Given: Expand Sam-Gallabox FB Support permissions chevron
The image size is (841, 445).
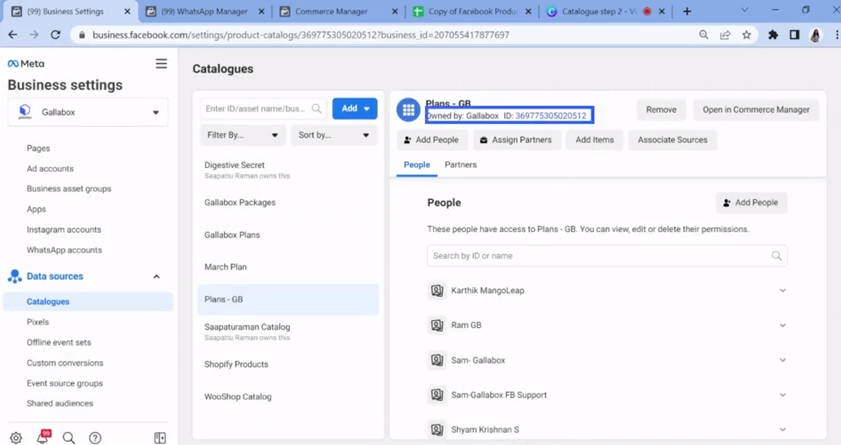Looking at the screenshot, I should point(783,395).
